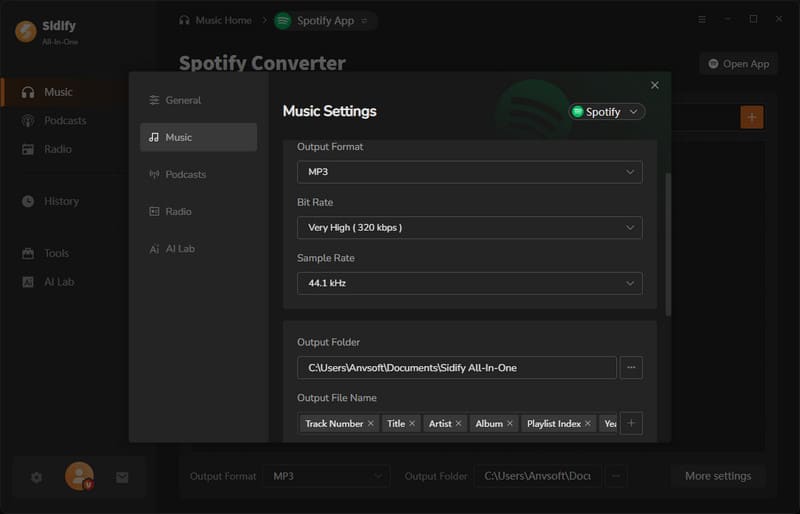Open the Sample Rate 44.1 kHz dropdown
The image size is (800, 514).
click(x=469, y=283)
